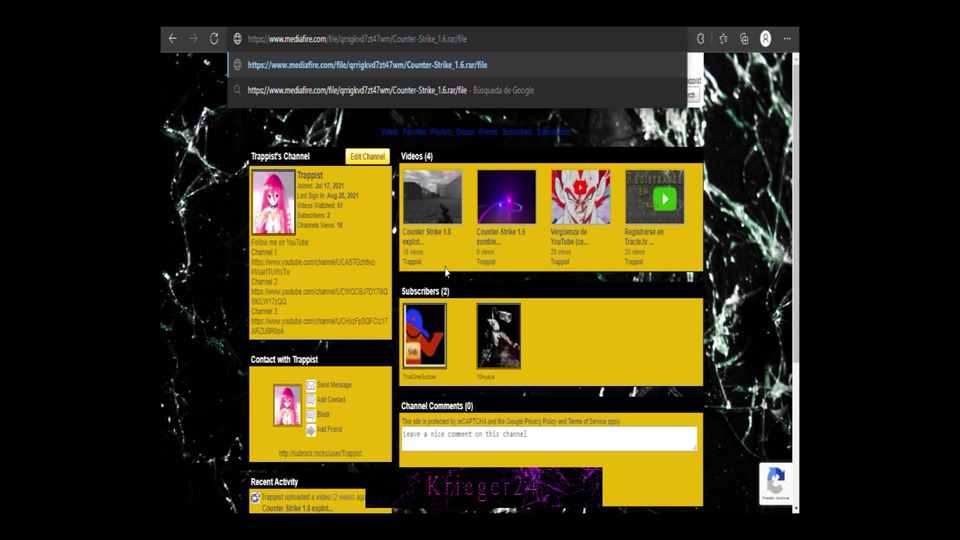
Task: Select the mediafire URL autocomplete suggestion
Action: click(457, 65)
